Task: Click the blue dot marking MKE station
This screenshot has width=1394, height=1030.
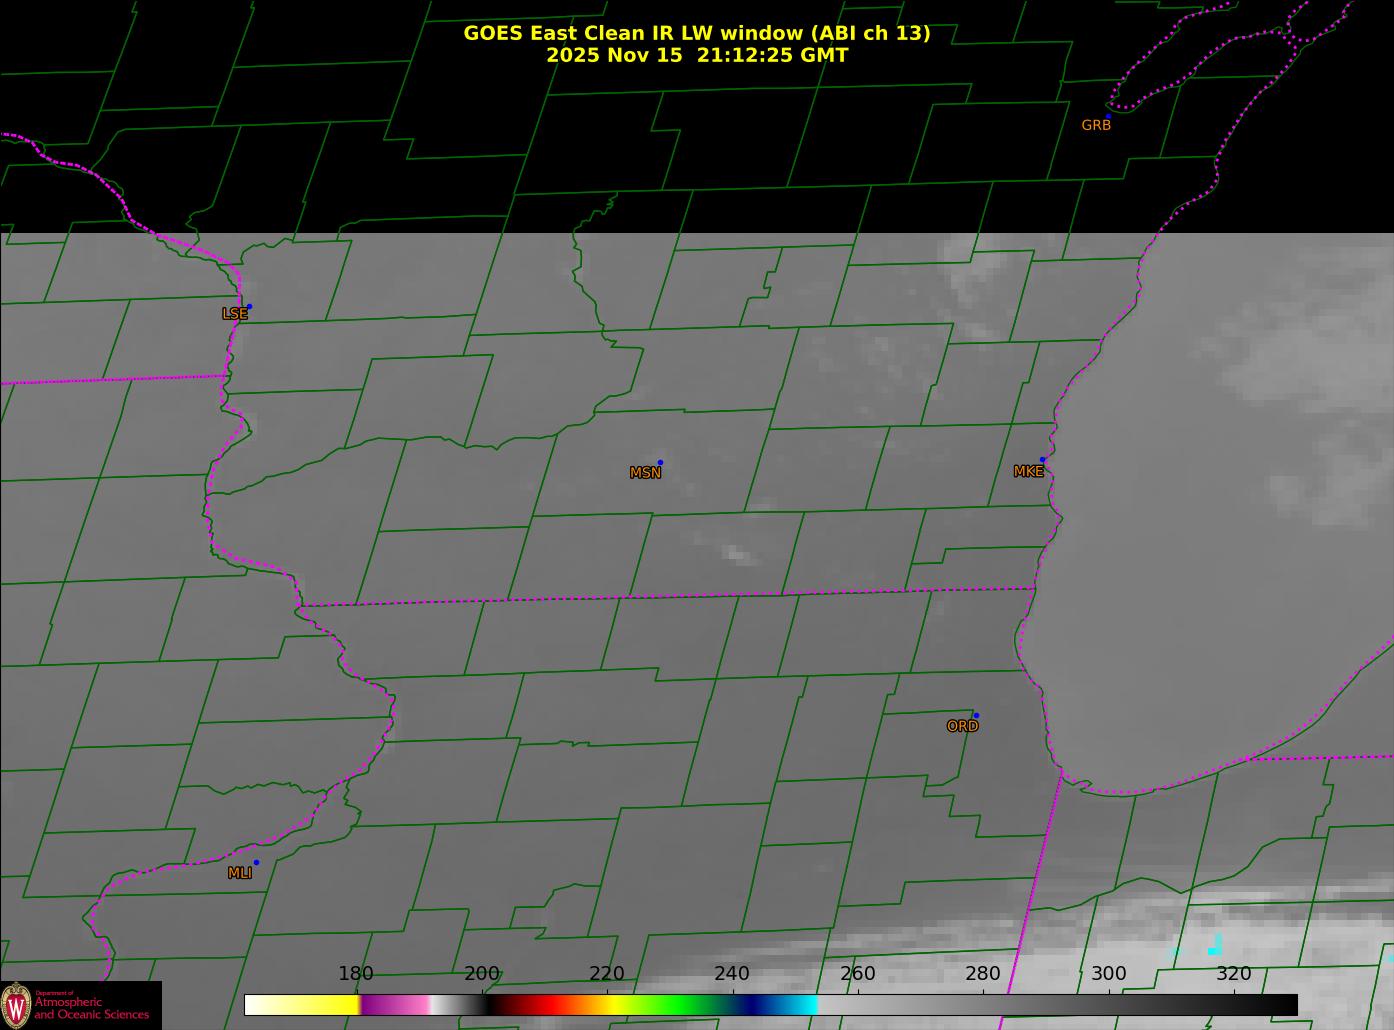Action: 1042,460
